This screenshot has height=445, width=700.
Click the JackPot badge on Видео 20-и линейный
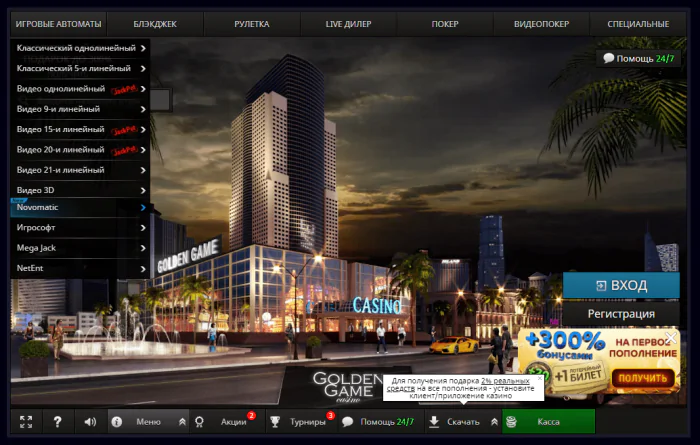124,151
